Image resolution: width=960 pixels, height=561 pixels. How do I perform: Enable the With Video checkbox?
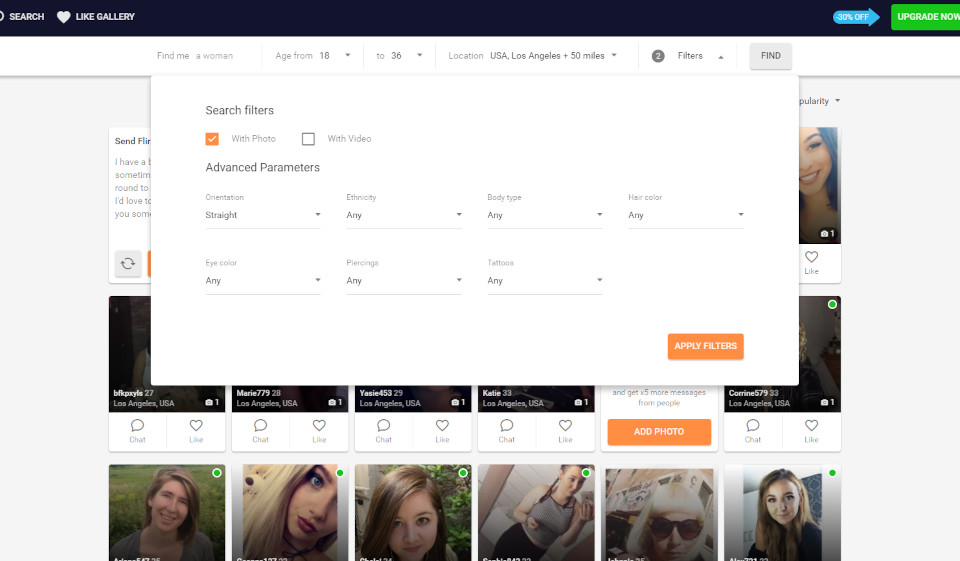tap(308, 139)
